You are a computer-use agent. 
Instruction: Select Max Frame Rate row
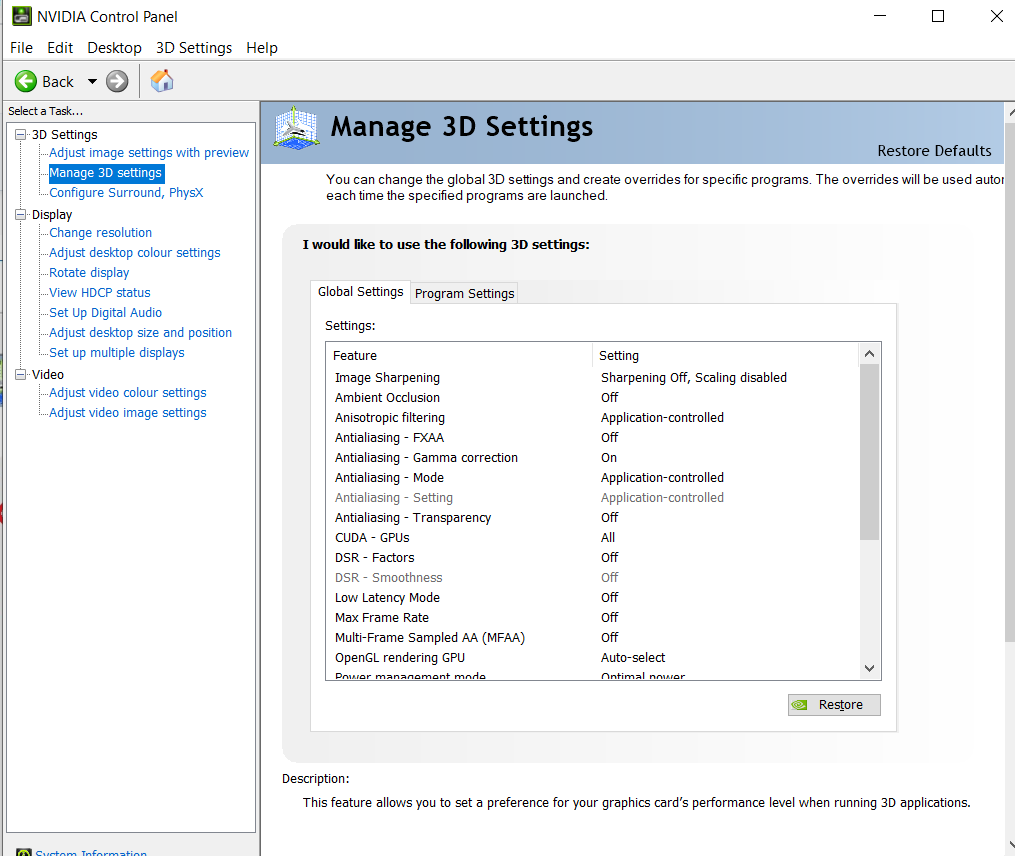pyautogui.click(x=592, y=618)
